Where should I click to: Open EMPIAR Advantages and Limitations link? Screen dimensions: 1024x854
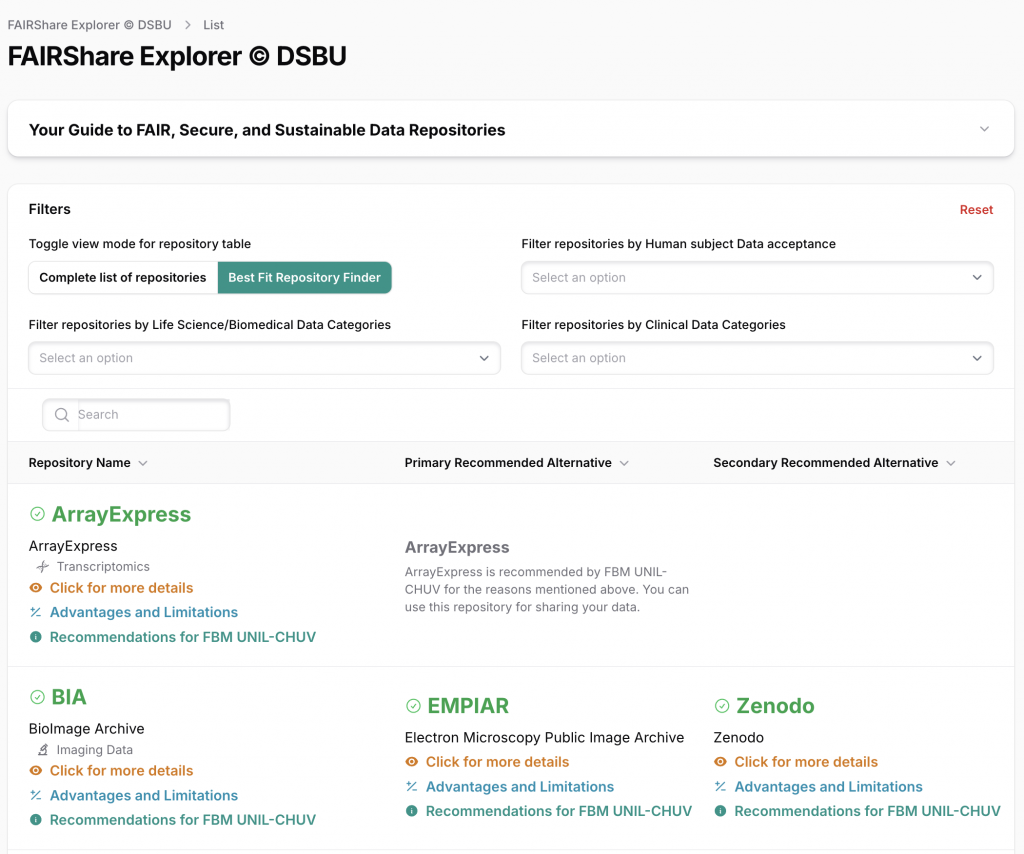click(519, 787)
